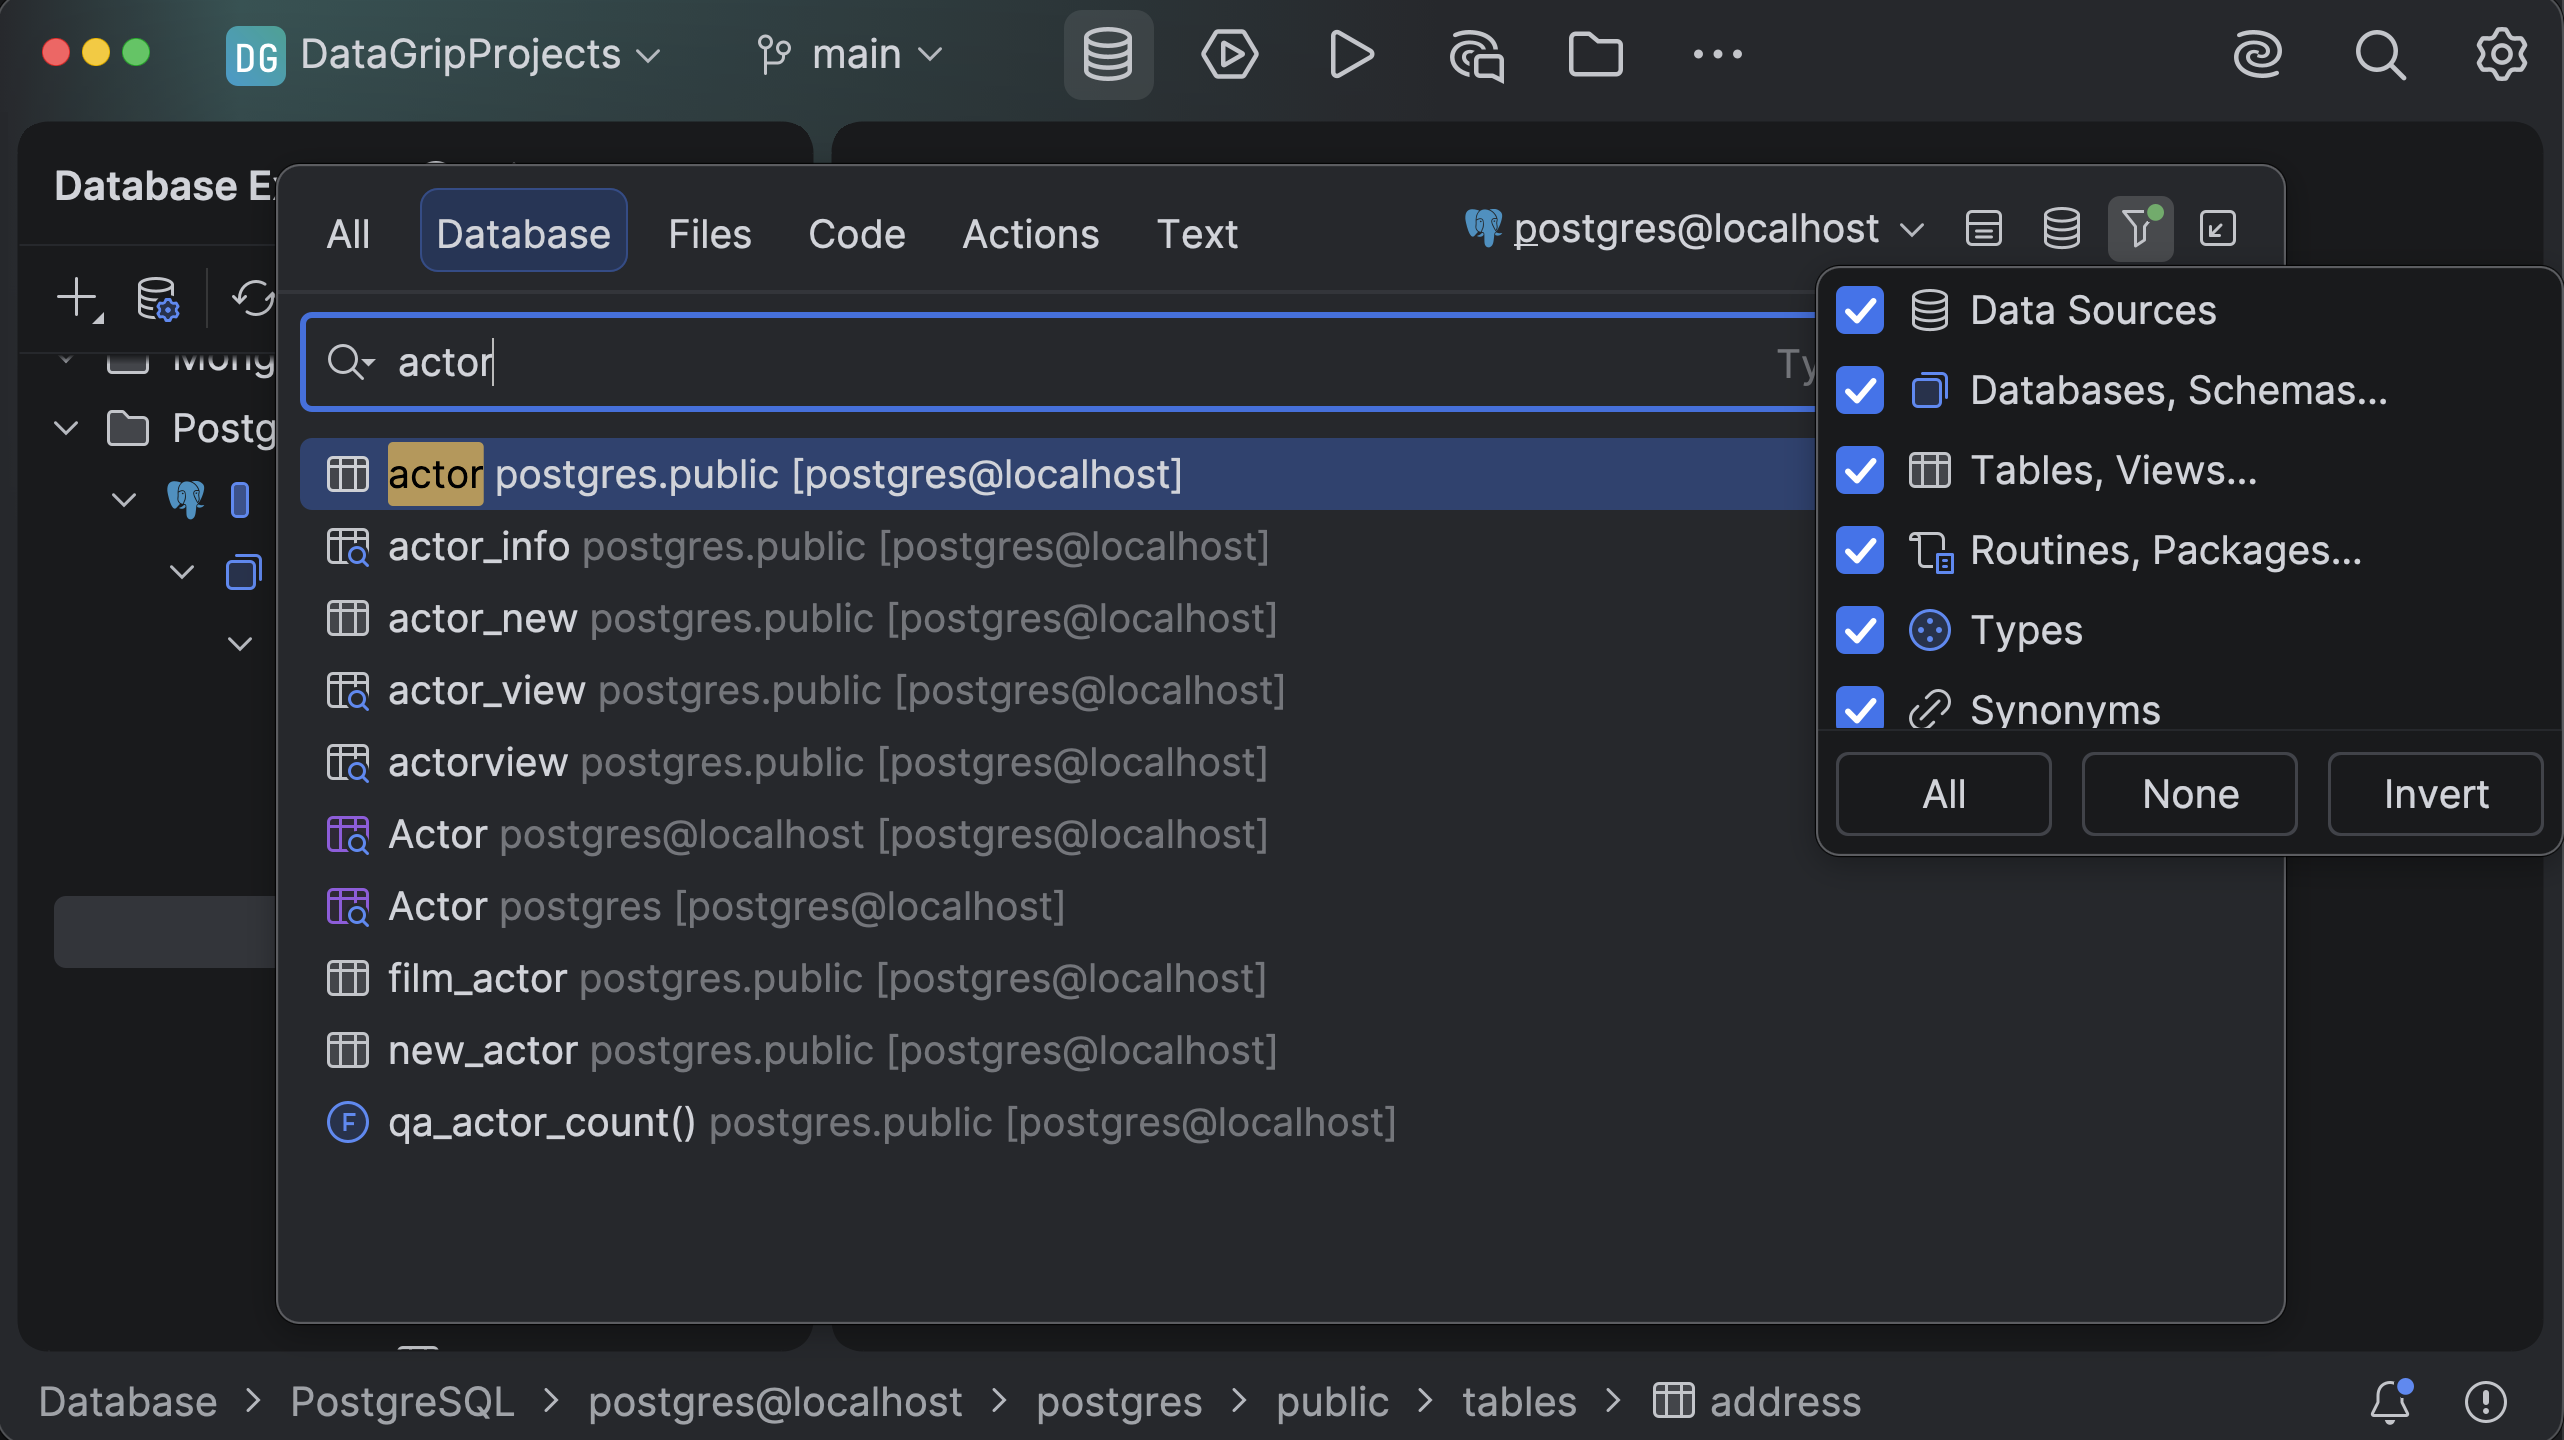This screenshot has height=1440, width=2564.
Task: Click the preview panel icon in search popup
Action: (1983, 229)
